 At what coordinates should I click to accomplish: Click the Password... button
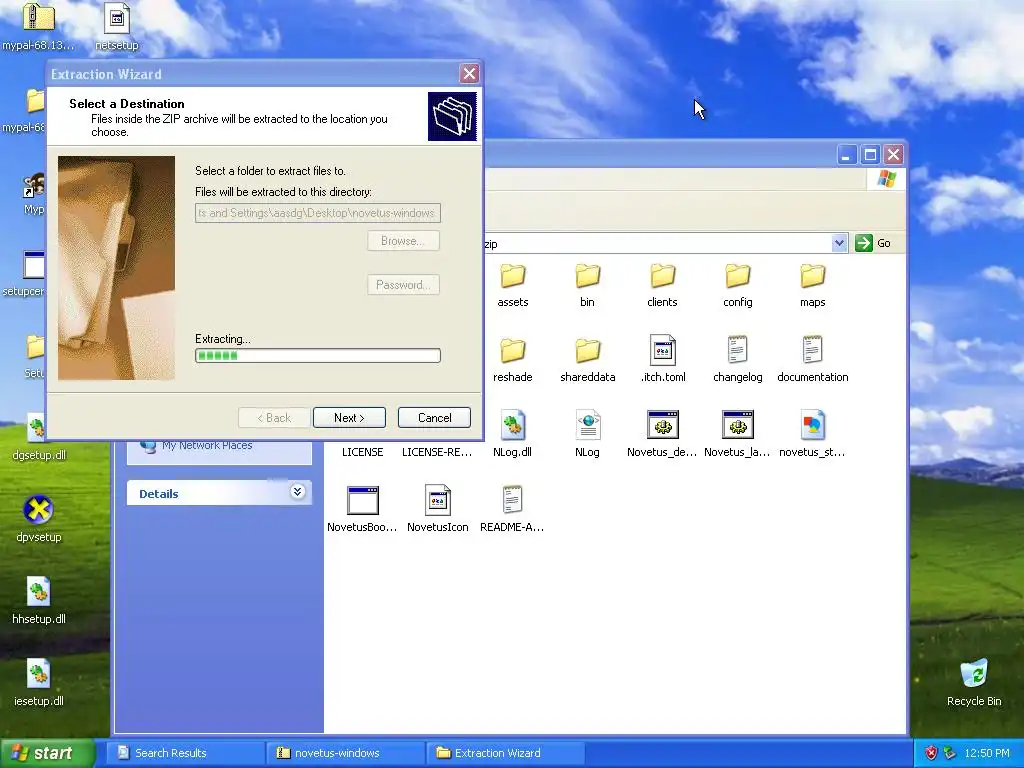pos(403,285)
